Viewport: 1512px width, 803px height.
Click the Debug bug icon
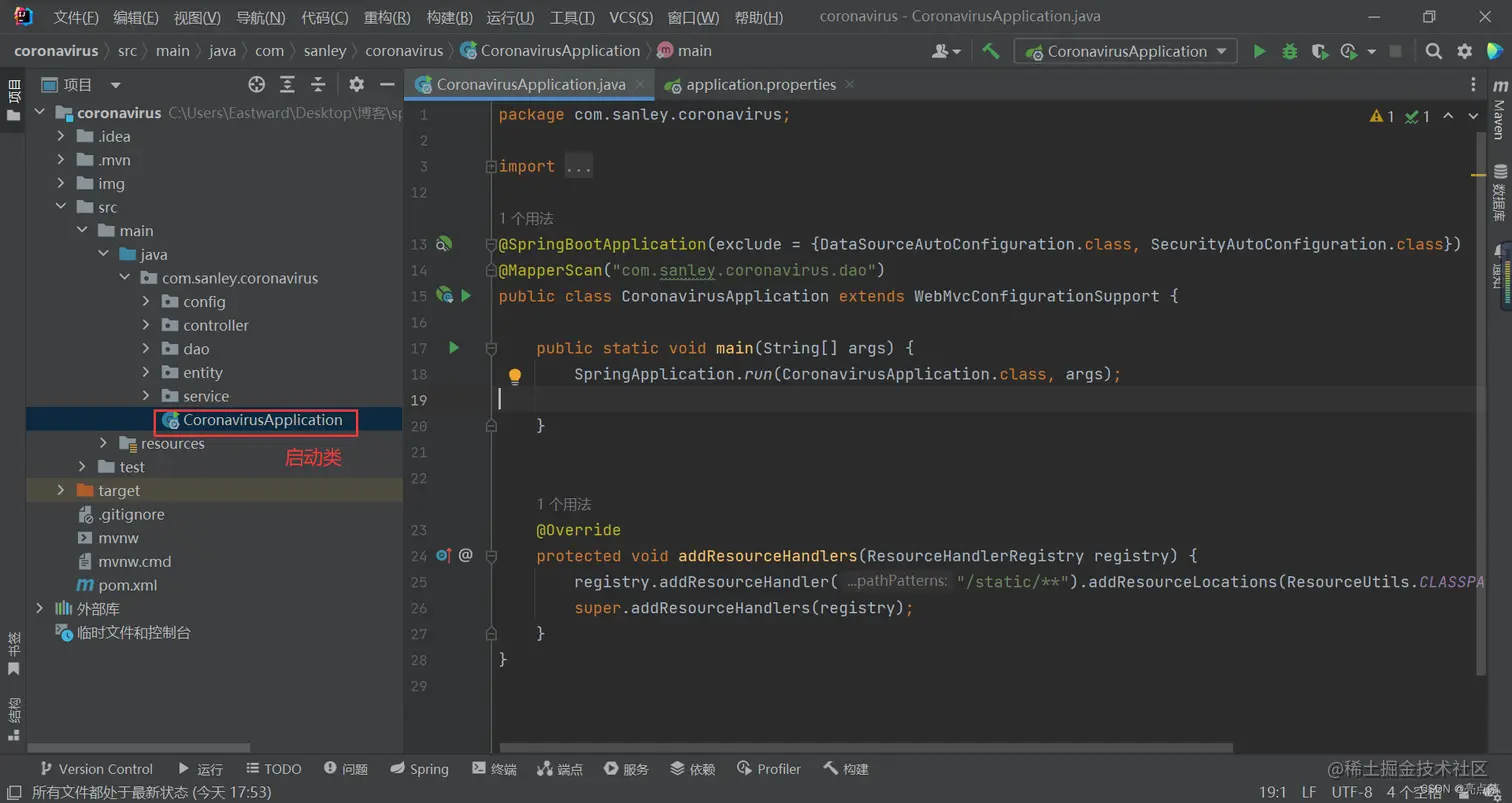click(x=1290, y=51)
